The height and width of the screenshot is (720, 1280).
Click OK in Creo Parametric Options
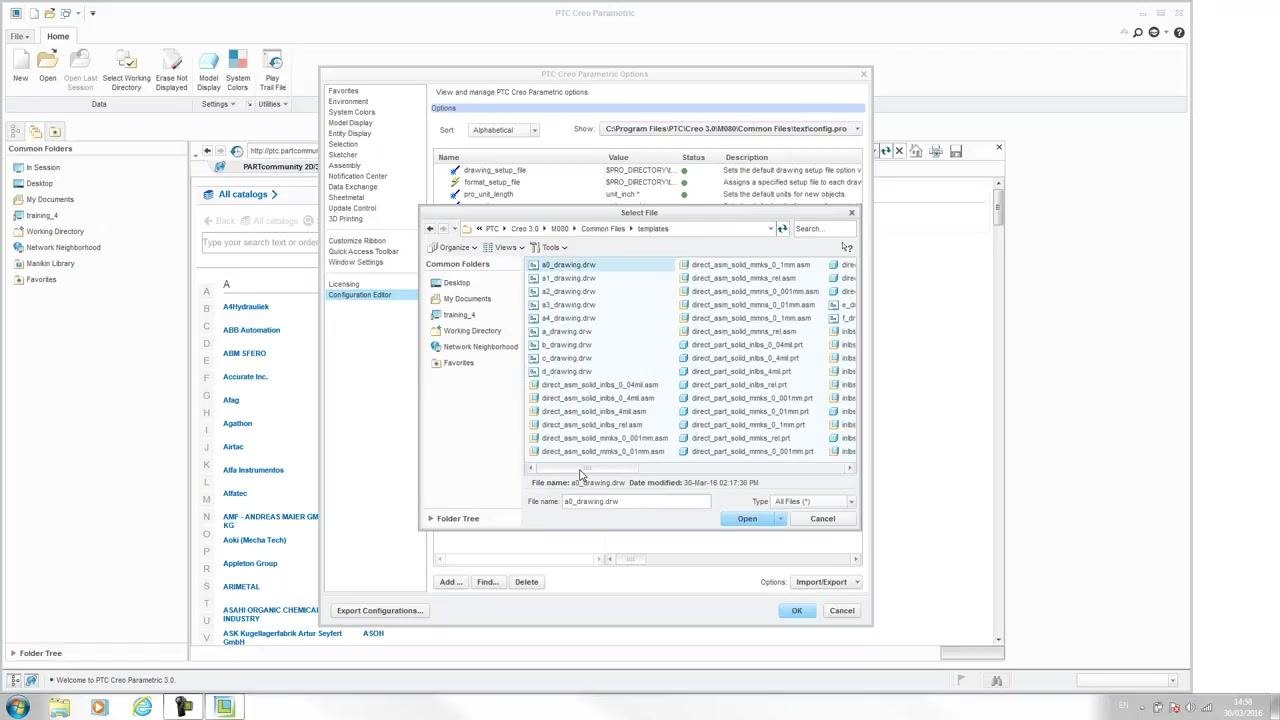pos(797,611)
